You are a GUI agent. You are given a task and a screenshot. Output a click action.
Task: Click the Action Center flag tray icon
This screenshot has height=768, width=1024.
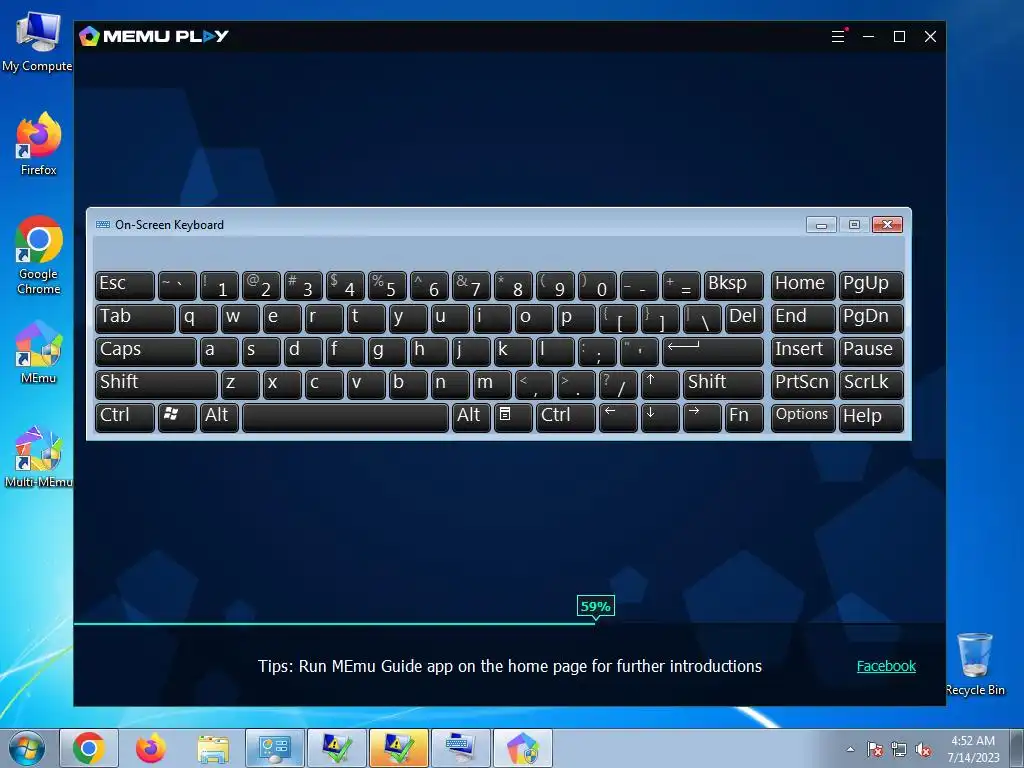click(x=874, y=749)
